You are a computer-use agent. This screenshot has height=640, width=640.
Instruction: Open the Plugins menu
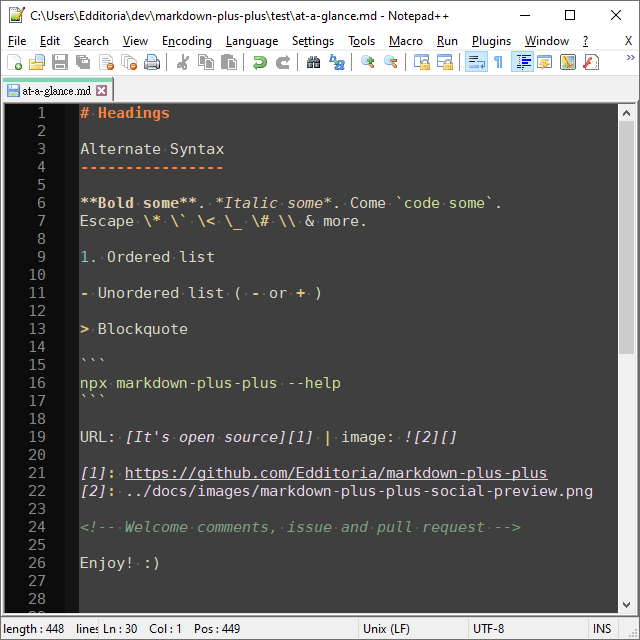coord(491,41)
